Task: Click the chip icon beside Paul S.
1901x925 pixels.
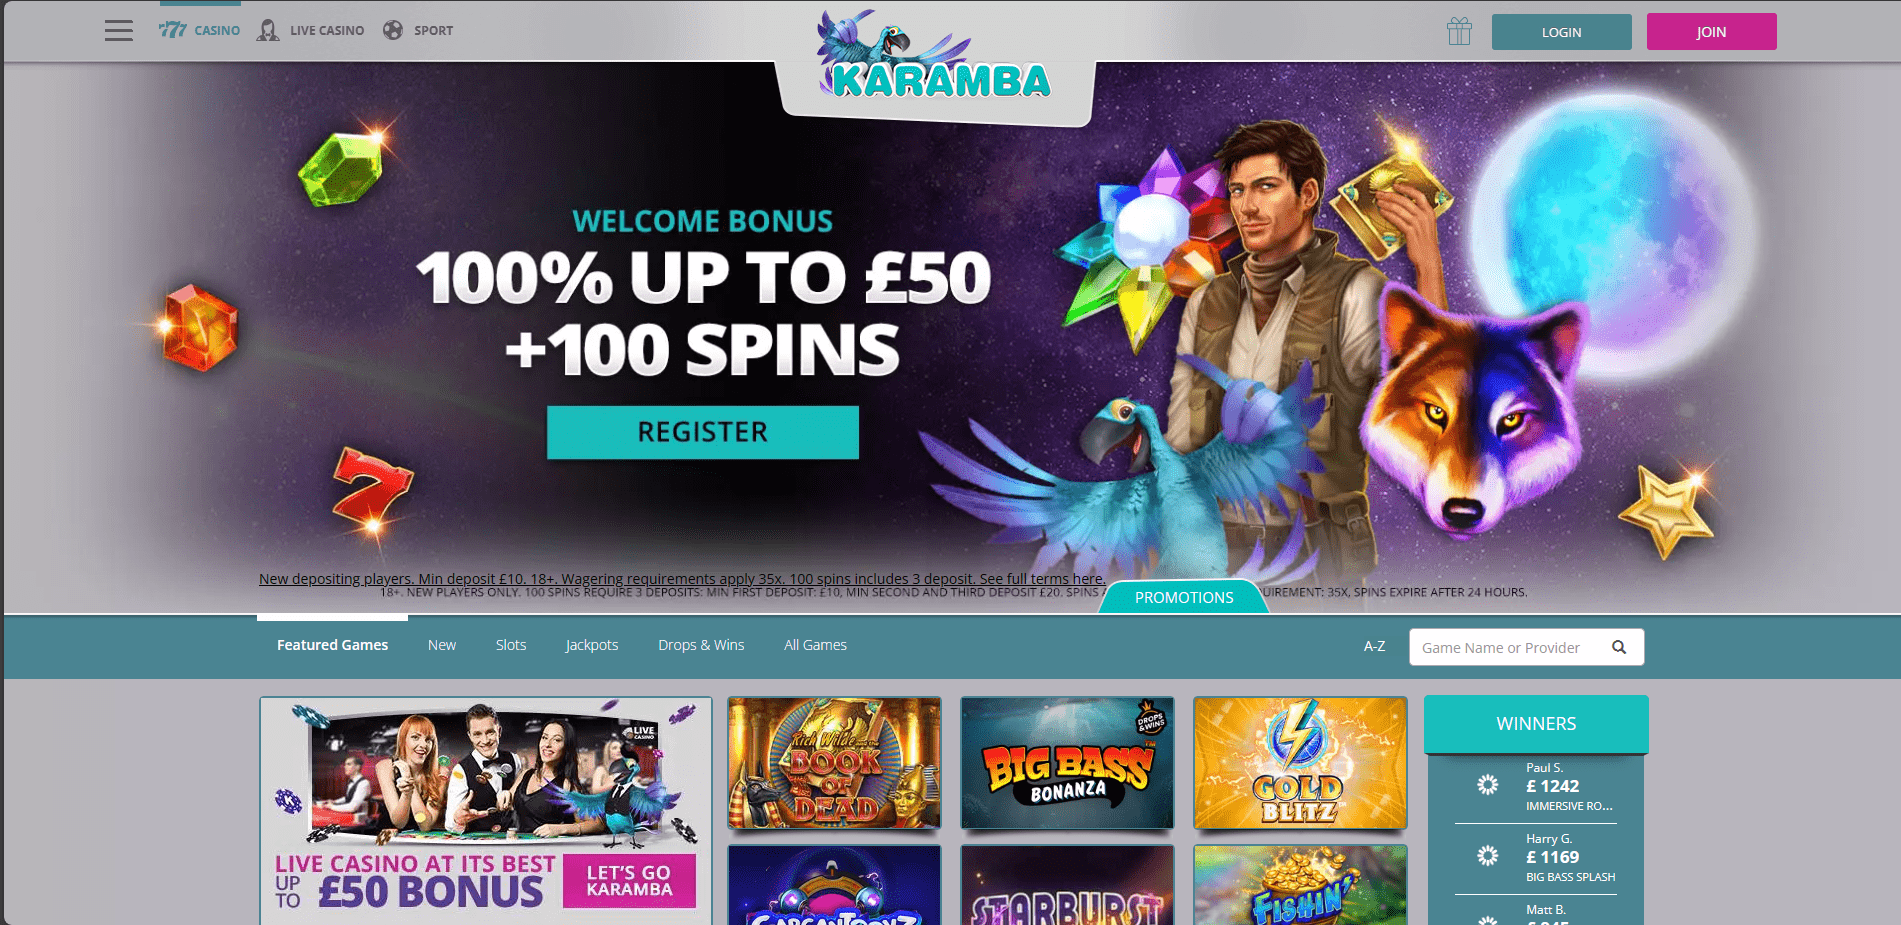Action: pos(1488,785)
